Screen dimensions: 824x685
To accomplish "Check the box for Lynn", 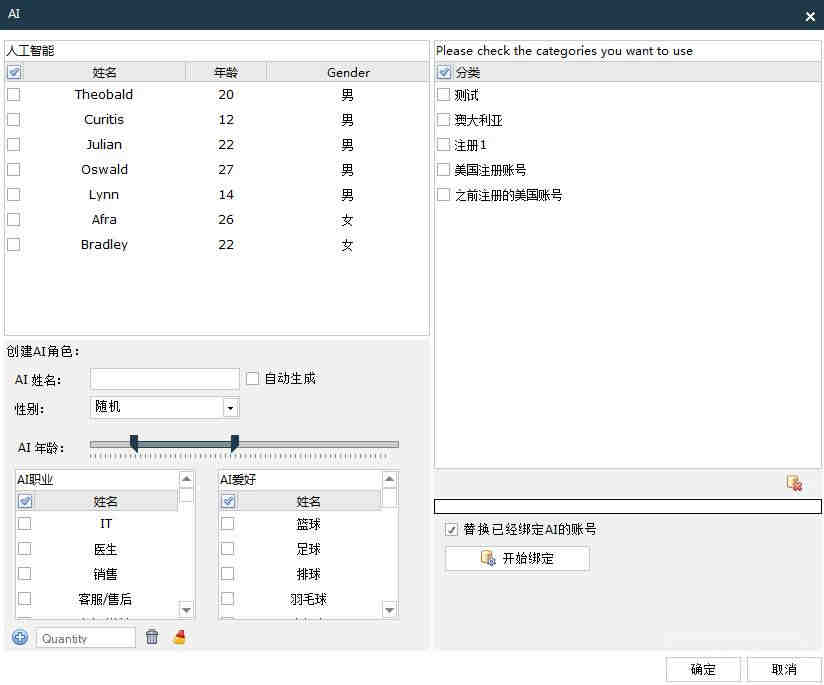I will coord(14,195).
